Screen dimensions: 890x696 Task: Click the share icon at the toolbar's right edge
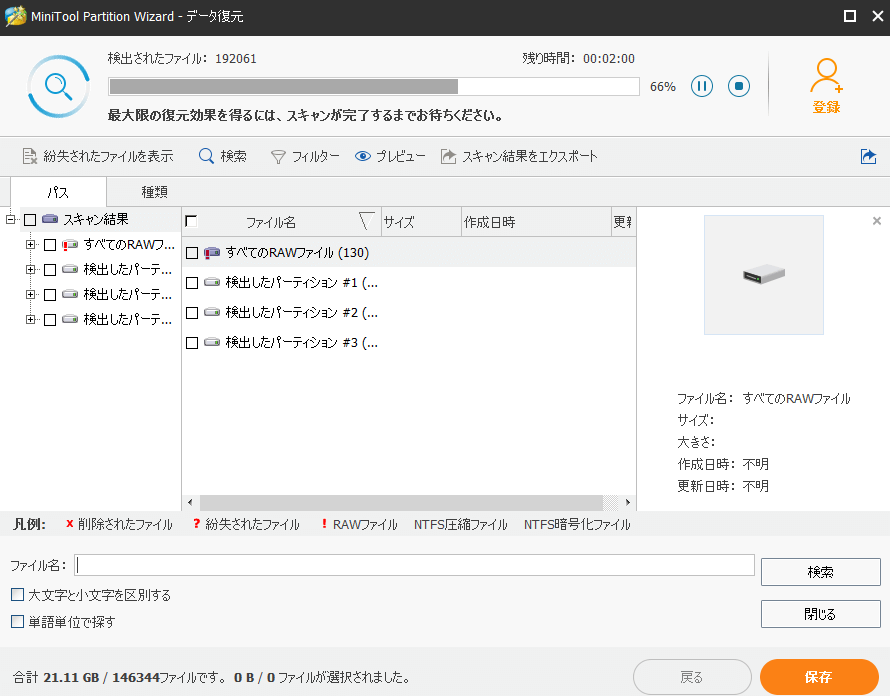pos(869,156)
